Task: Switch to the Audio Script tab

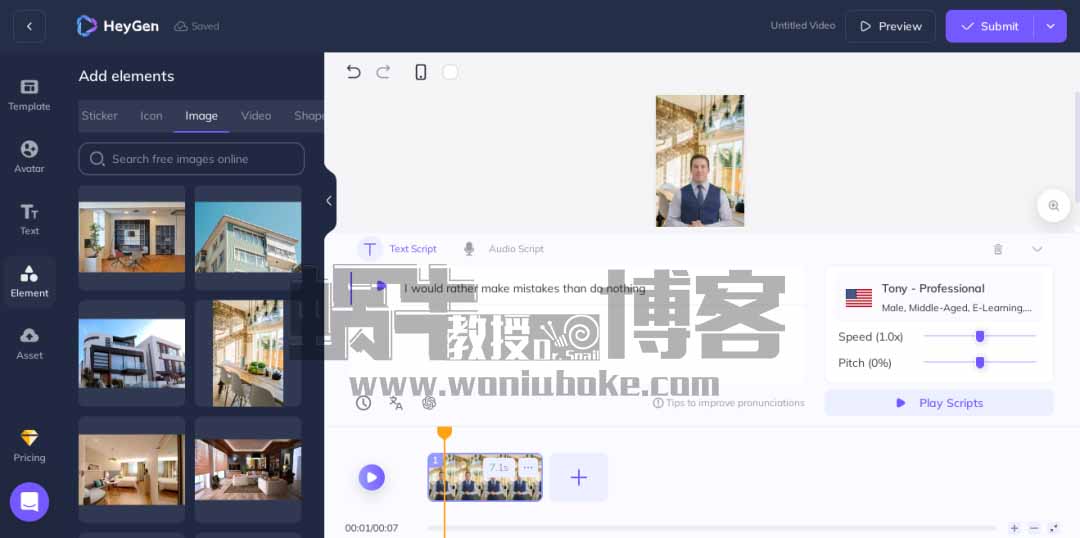Action: (503, 249)
